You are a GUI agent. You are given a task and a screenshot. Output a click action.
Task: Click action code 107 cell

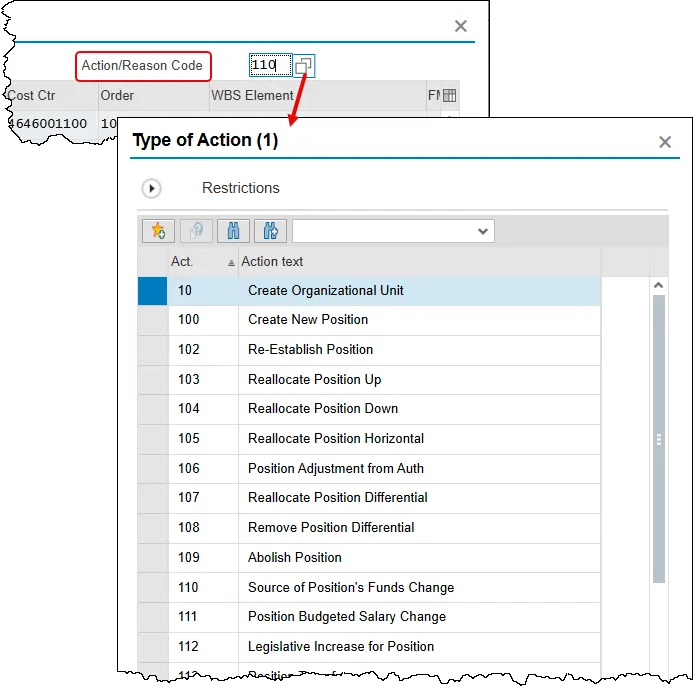[x=203, y=498]
